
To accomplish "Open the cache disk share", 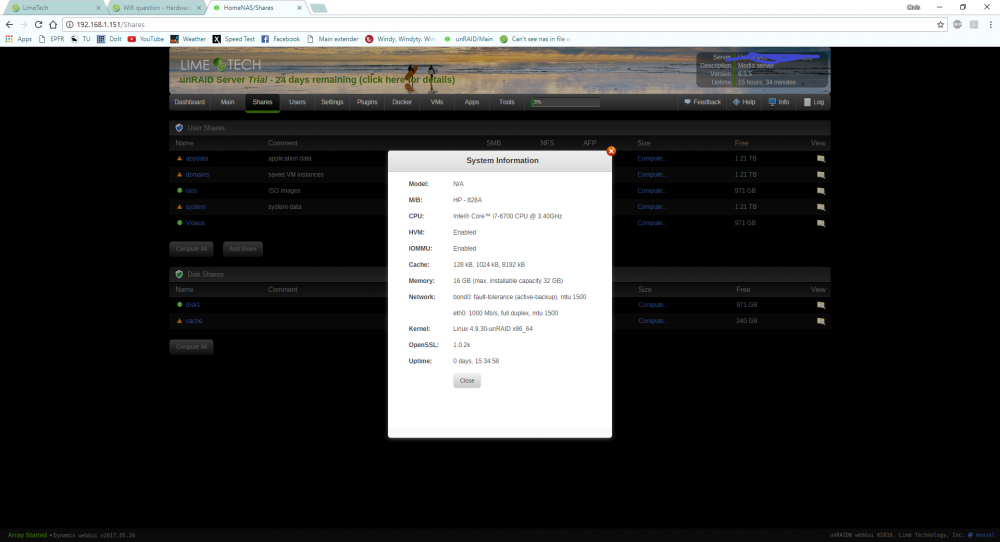I will coord(194,321).
